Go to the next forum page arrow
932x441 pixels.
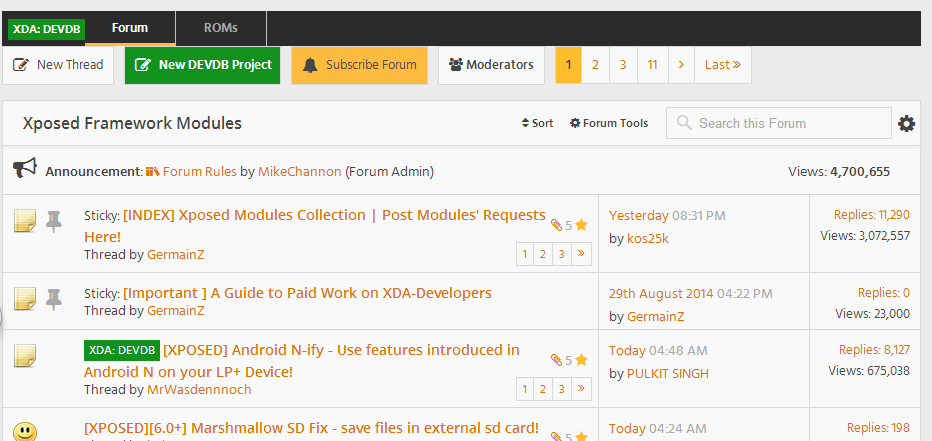(681, 65)
